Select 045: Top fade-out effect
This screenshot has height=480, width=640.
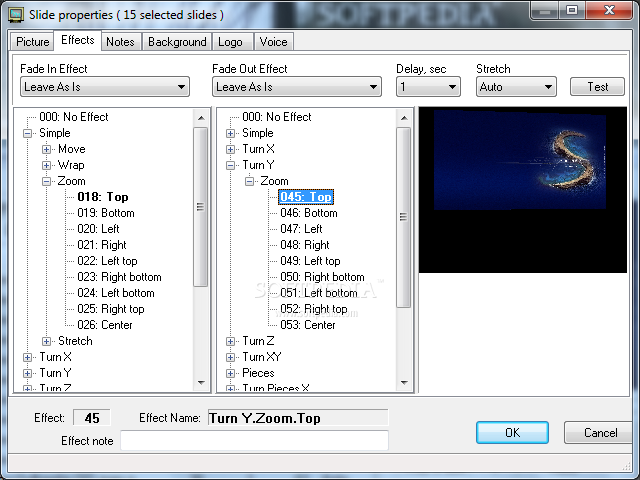[x=306, y=197]
